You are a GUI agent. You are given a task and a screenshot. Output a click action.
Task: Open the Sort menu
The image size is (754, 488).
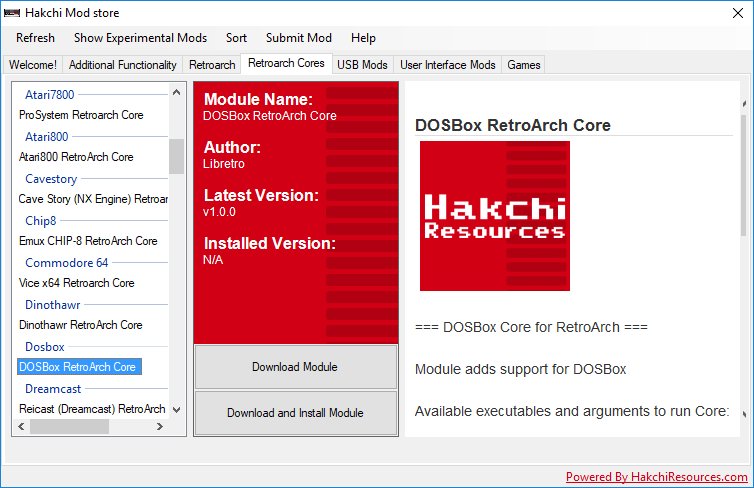(236, 38)
